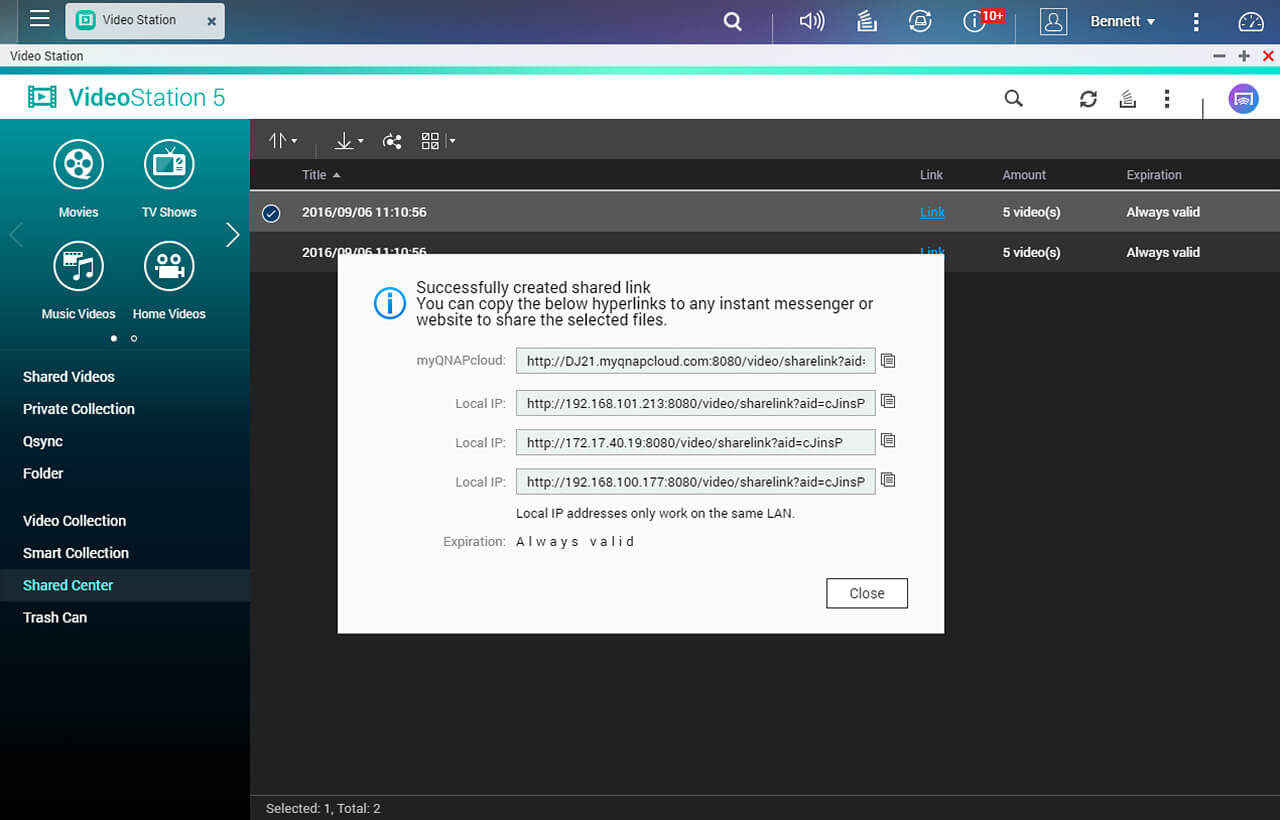Click the share toolbar icon

pos(392,141)
